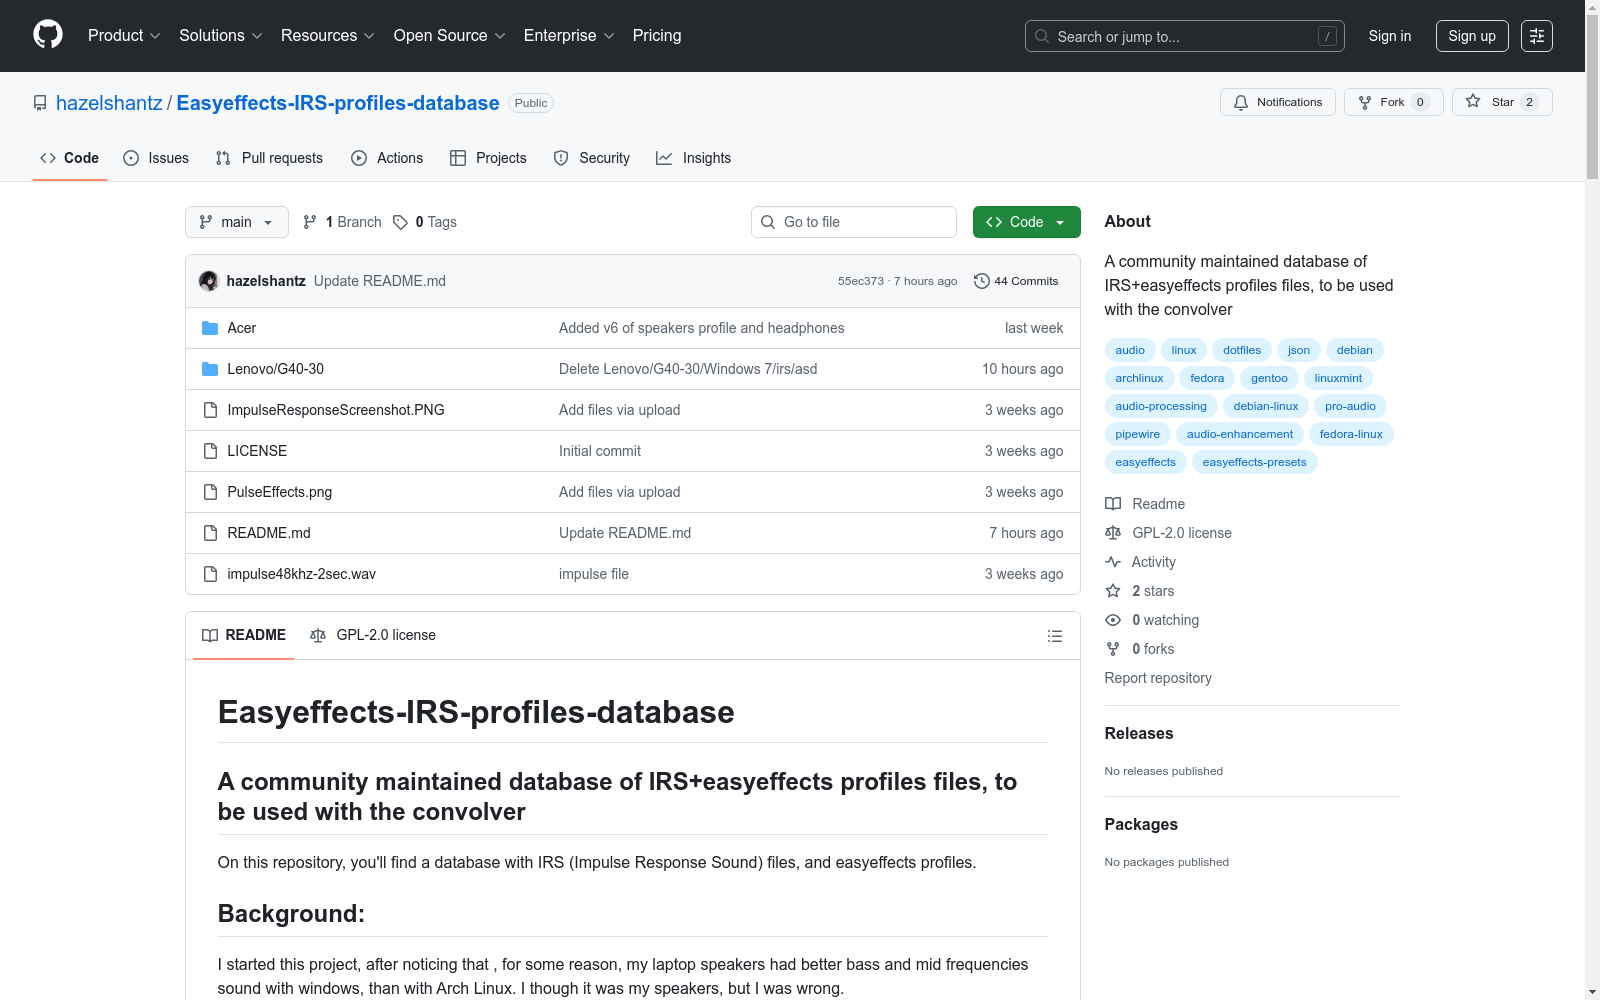Click the Sign up button
The image size is (1600, 1000).
coord(1471,35)
